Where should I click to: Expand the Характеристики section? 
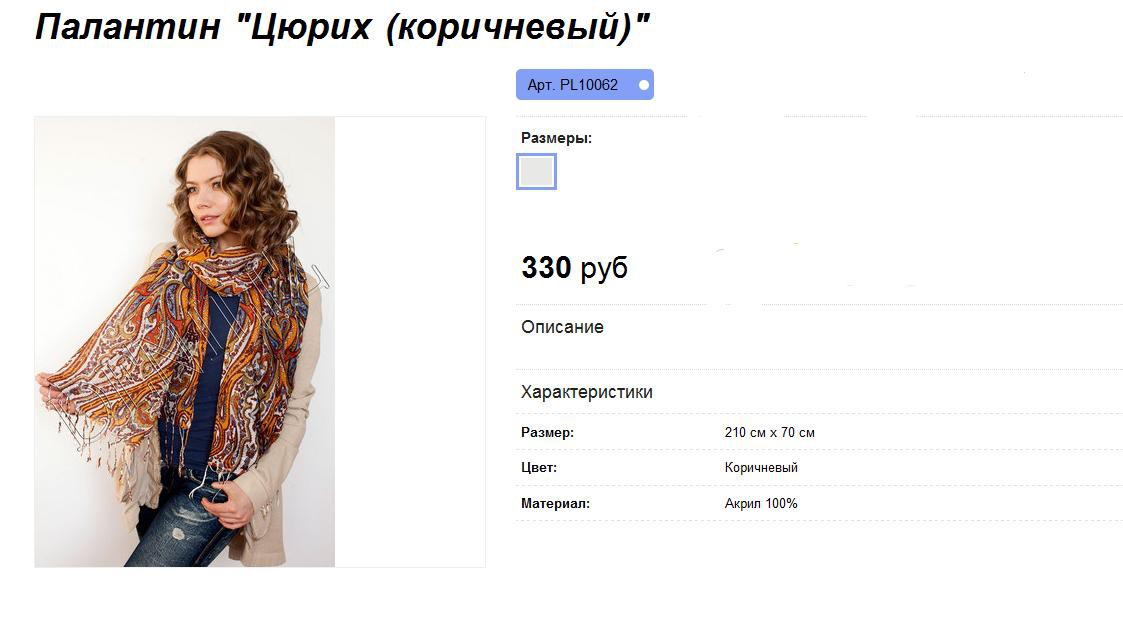(587, 392)
